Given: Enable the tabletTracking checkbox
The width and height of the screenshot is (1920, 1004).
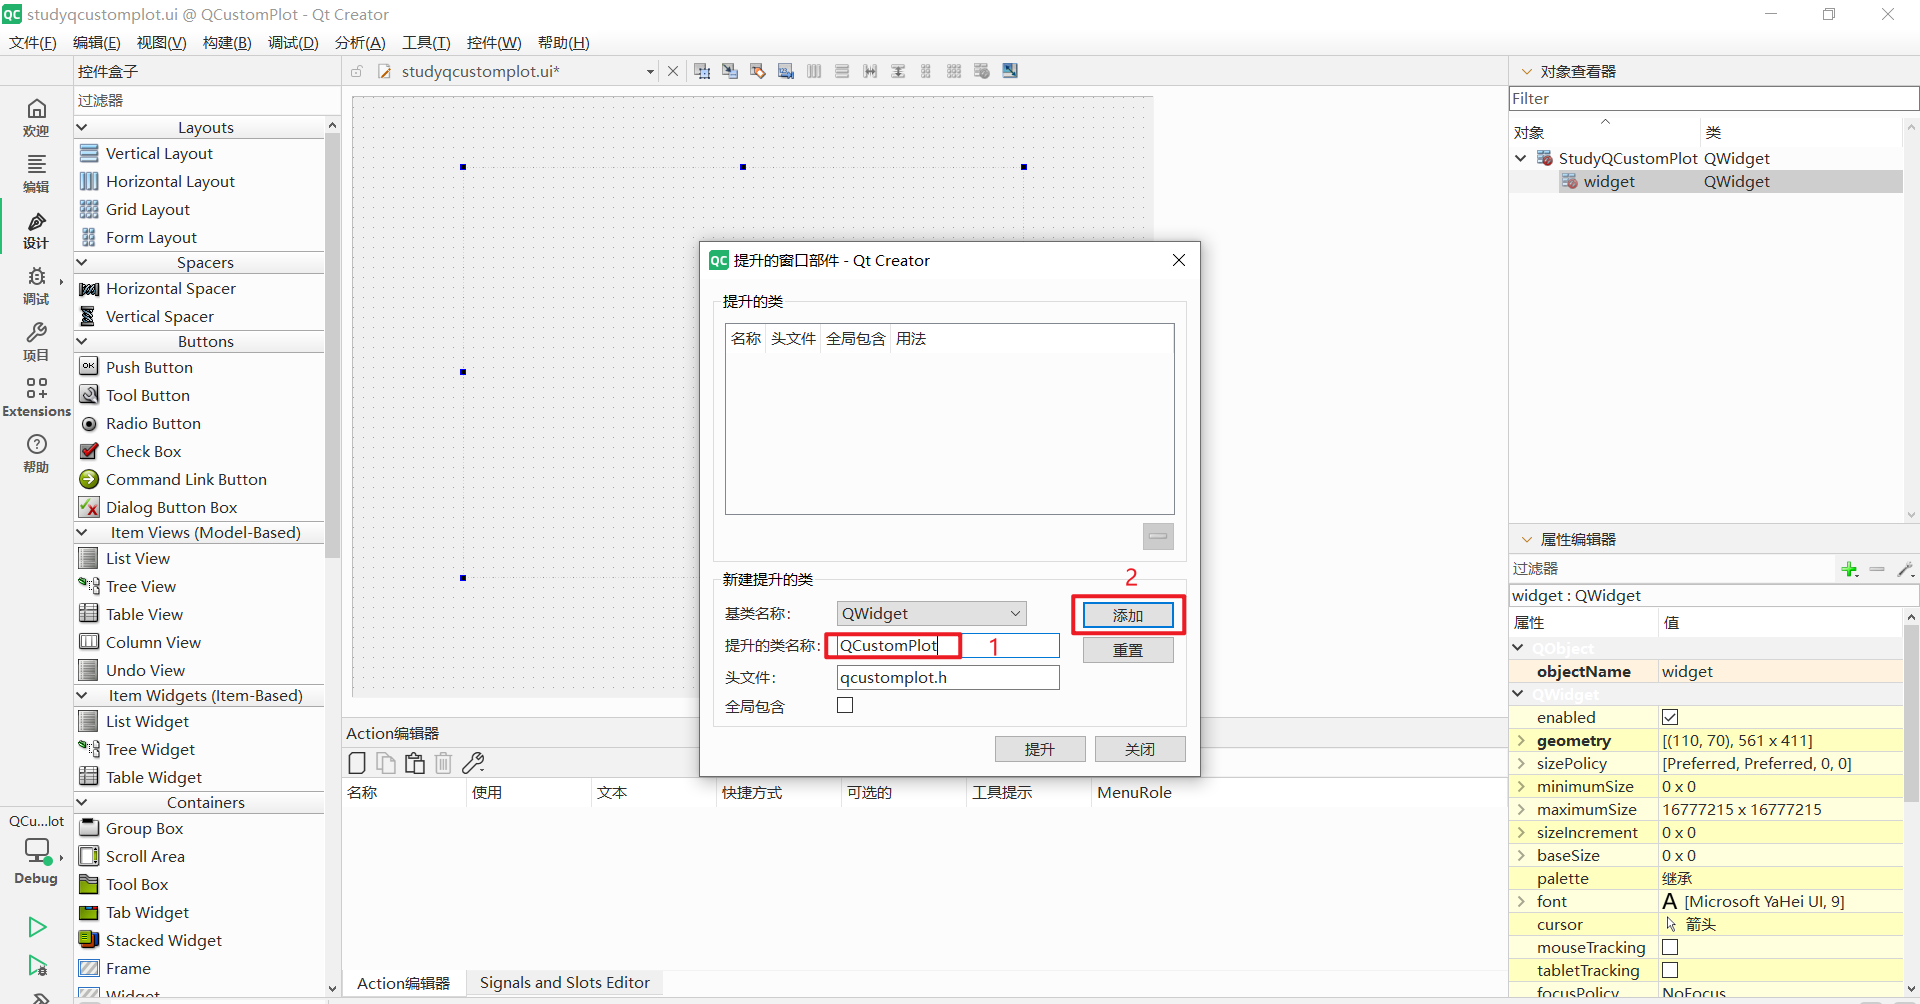Looking at the screenshot, I should [1670, 970].
